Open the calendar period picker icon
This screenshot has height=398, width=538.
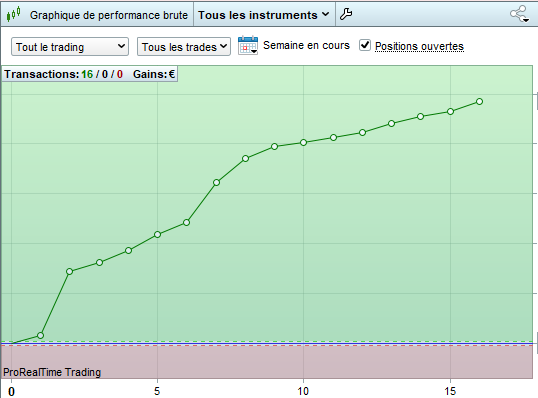tap(248, 45)
